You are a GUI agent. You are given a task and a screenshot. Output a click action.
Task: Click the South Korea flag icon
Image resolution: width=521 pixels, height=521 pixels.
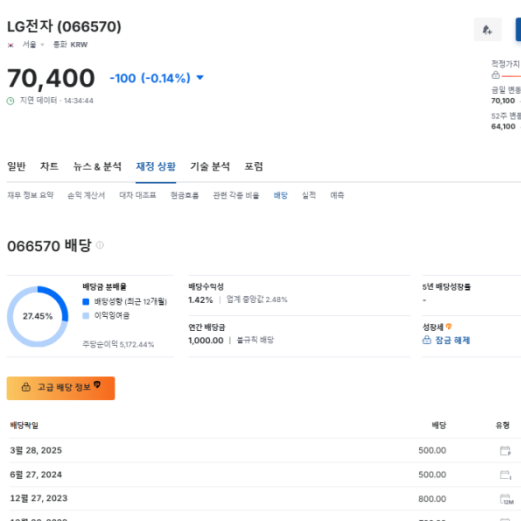tap(11, 45)
